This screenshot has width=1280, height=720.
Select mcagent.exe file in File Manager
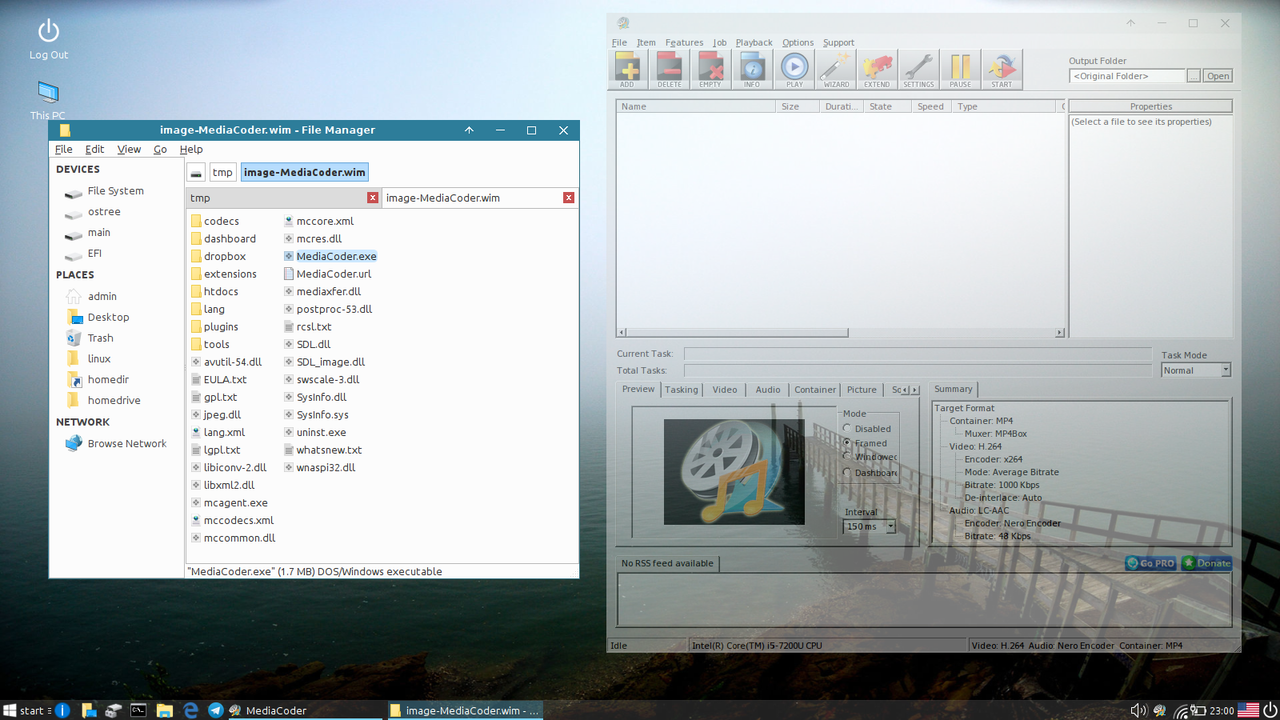[229, 503]
